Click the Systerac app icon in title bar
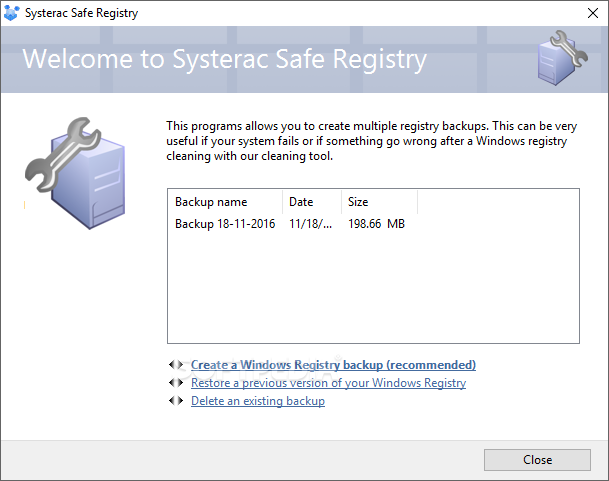Screen dimensions: 609x481 click(11, 13)
